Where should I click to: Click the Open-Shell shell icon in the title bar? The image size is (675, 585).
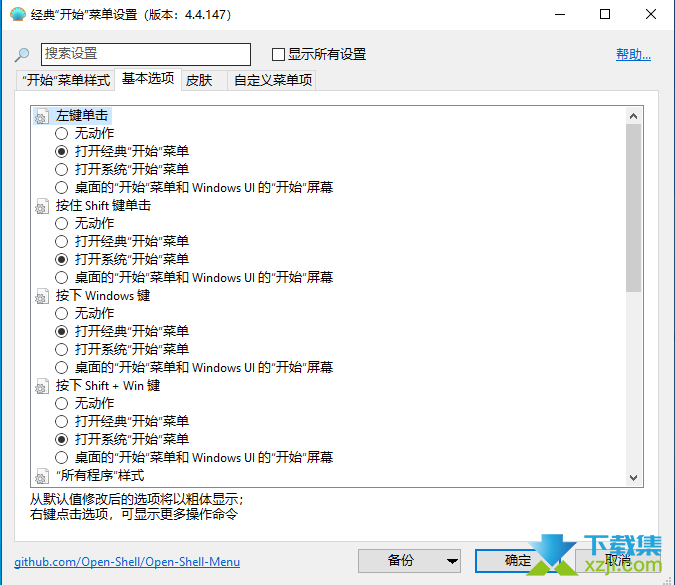tap(18, 14)
